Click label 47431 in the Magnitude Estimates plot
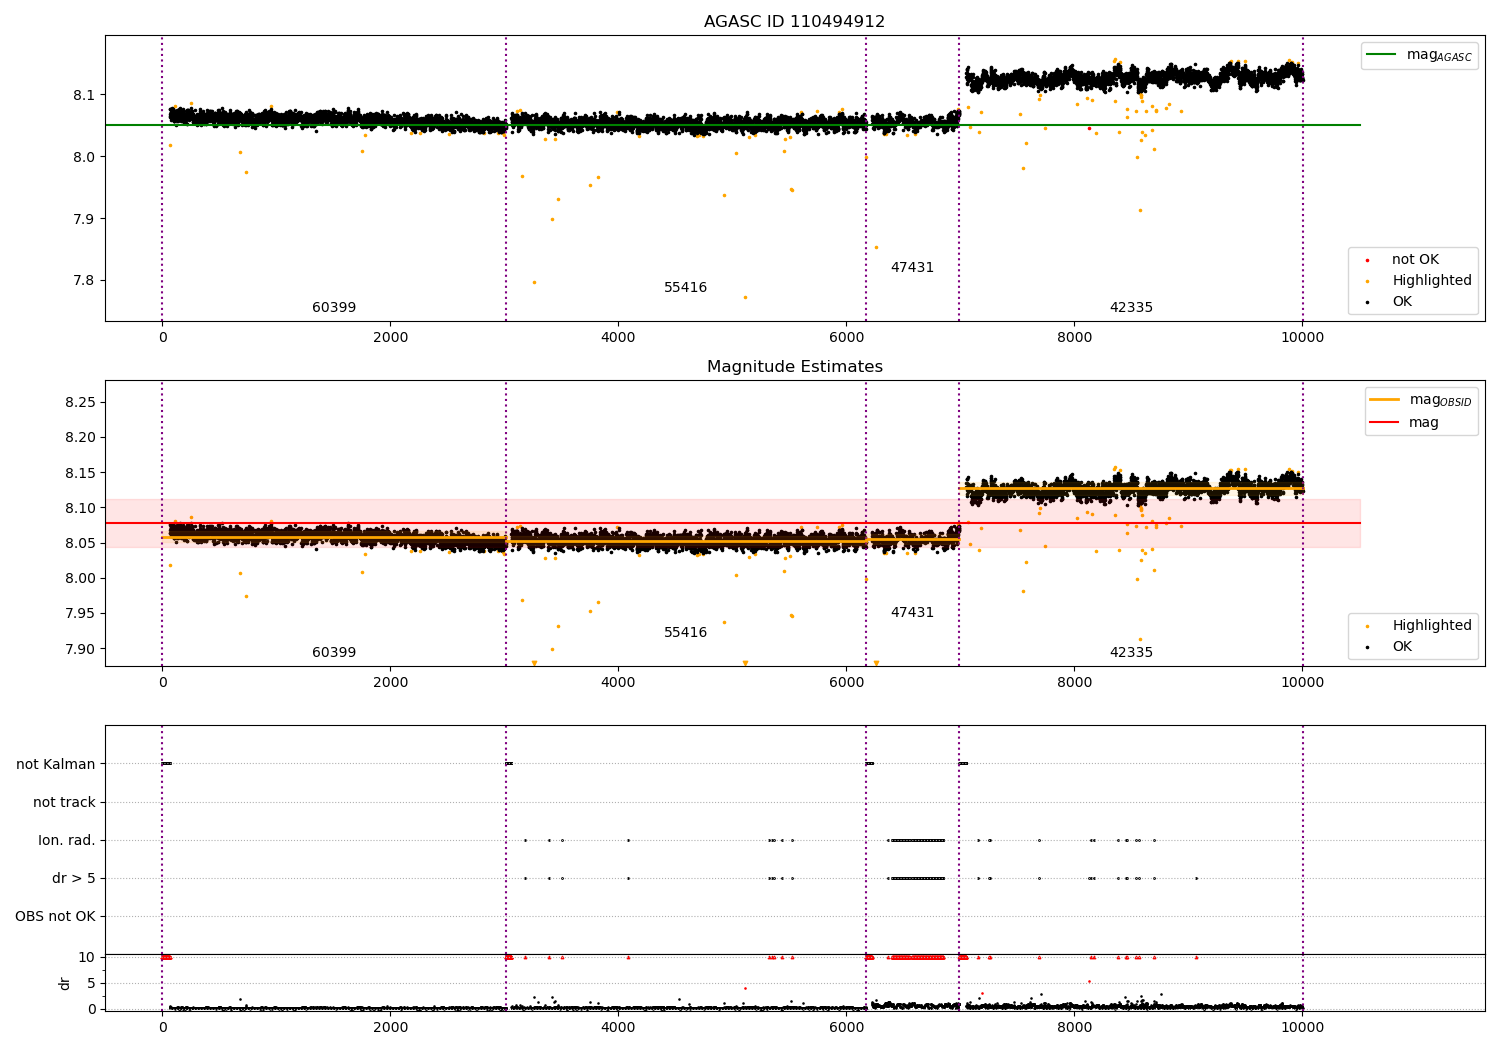The width and height of the screenshot is (1500, 1050). tap(912, 613)
